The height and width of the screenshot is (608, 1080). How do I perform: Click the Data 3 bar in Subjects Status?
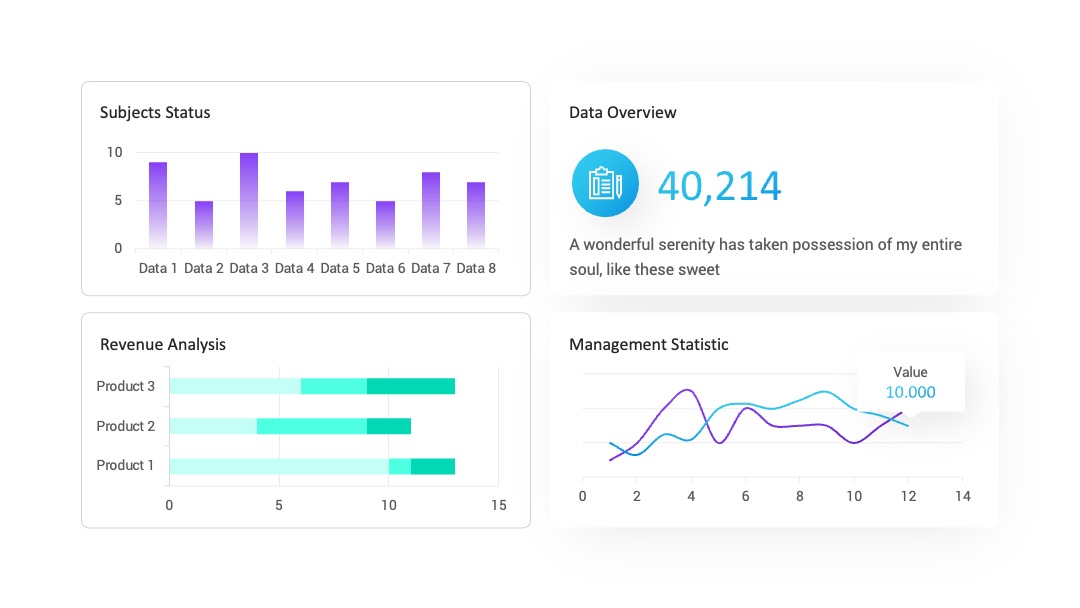point(249,200)
